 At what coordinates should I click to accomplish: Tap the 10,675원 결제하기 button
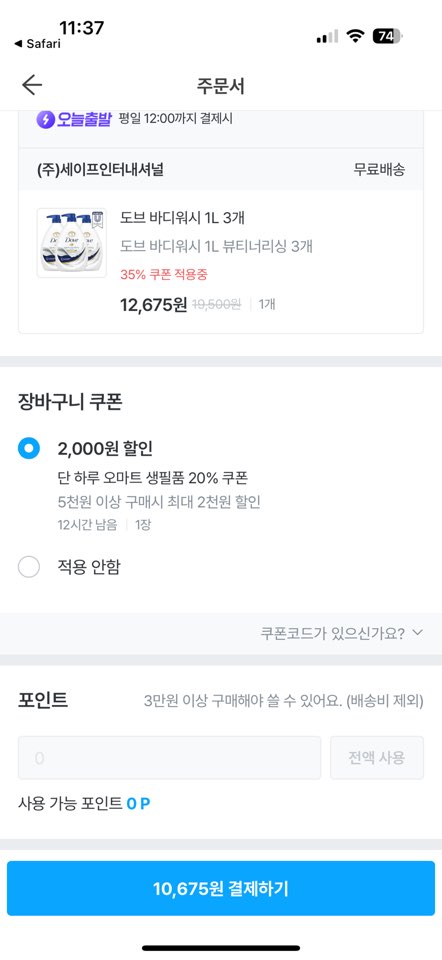pos(221,888)
